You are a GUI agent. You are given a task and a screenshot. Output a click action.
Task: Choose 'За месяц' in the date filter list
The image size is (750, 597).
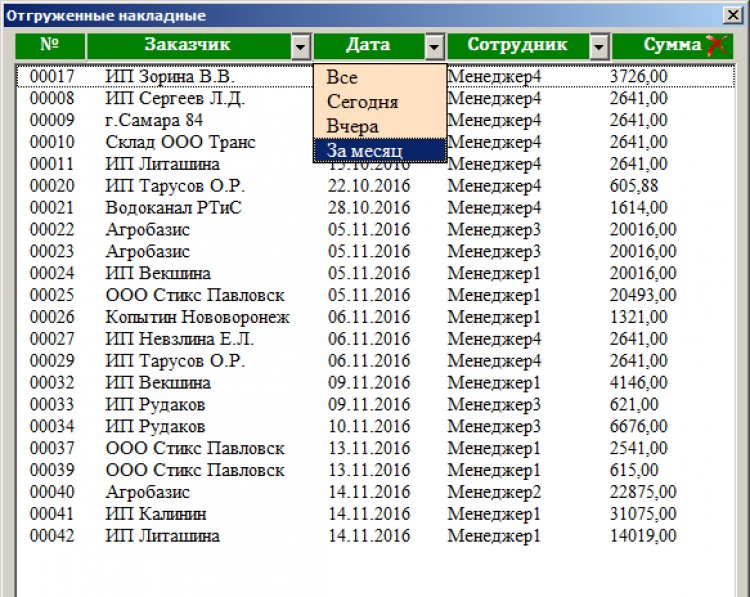(380, 151)
